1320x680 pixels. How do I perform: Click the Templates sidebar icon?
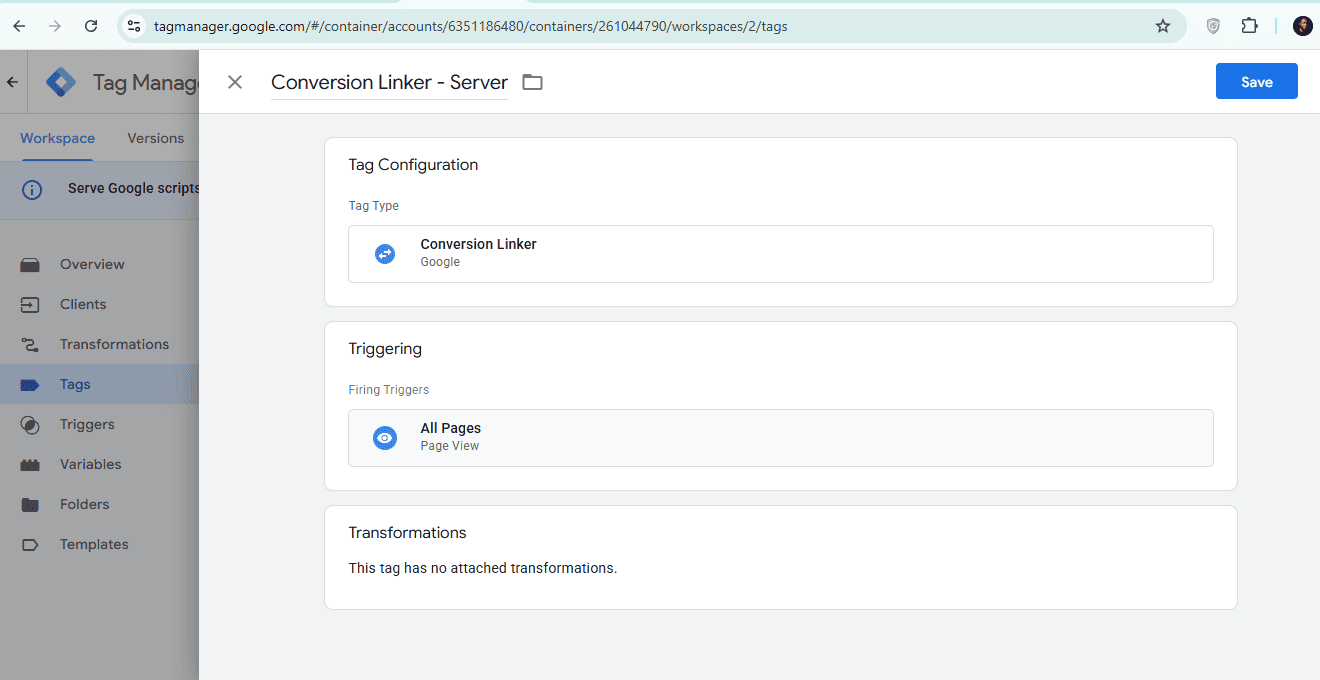[30, 545]
